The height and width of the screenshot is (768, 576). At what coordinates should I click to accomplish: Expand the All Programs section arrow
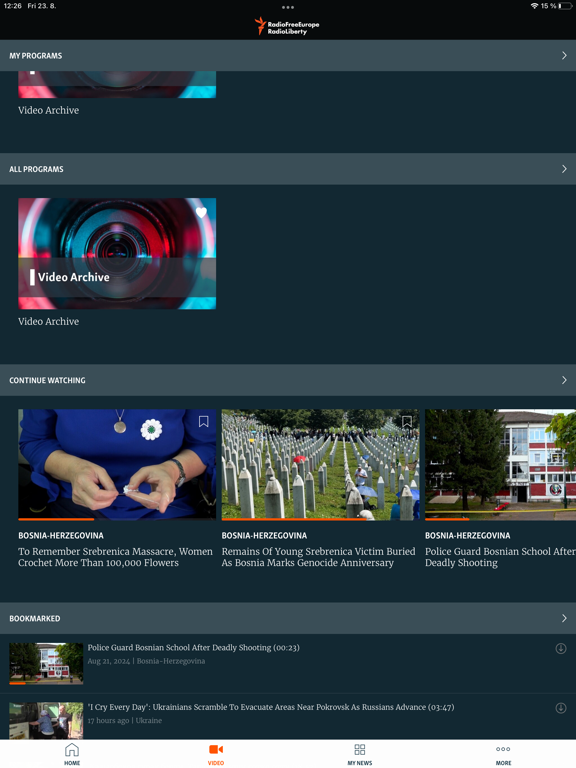564,168
